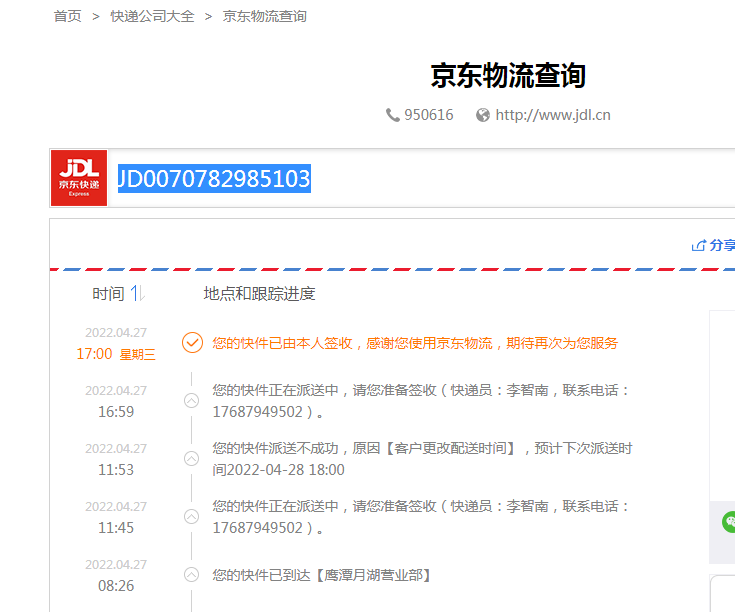Click the timeline marker for 11:53
The width and height of the screenshot is (735, 612).
tap(191, 458)
